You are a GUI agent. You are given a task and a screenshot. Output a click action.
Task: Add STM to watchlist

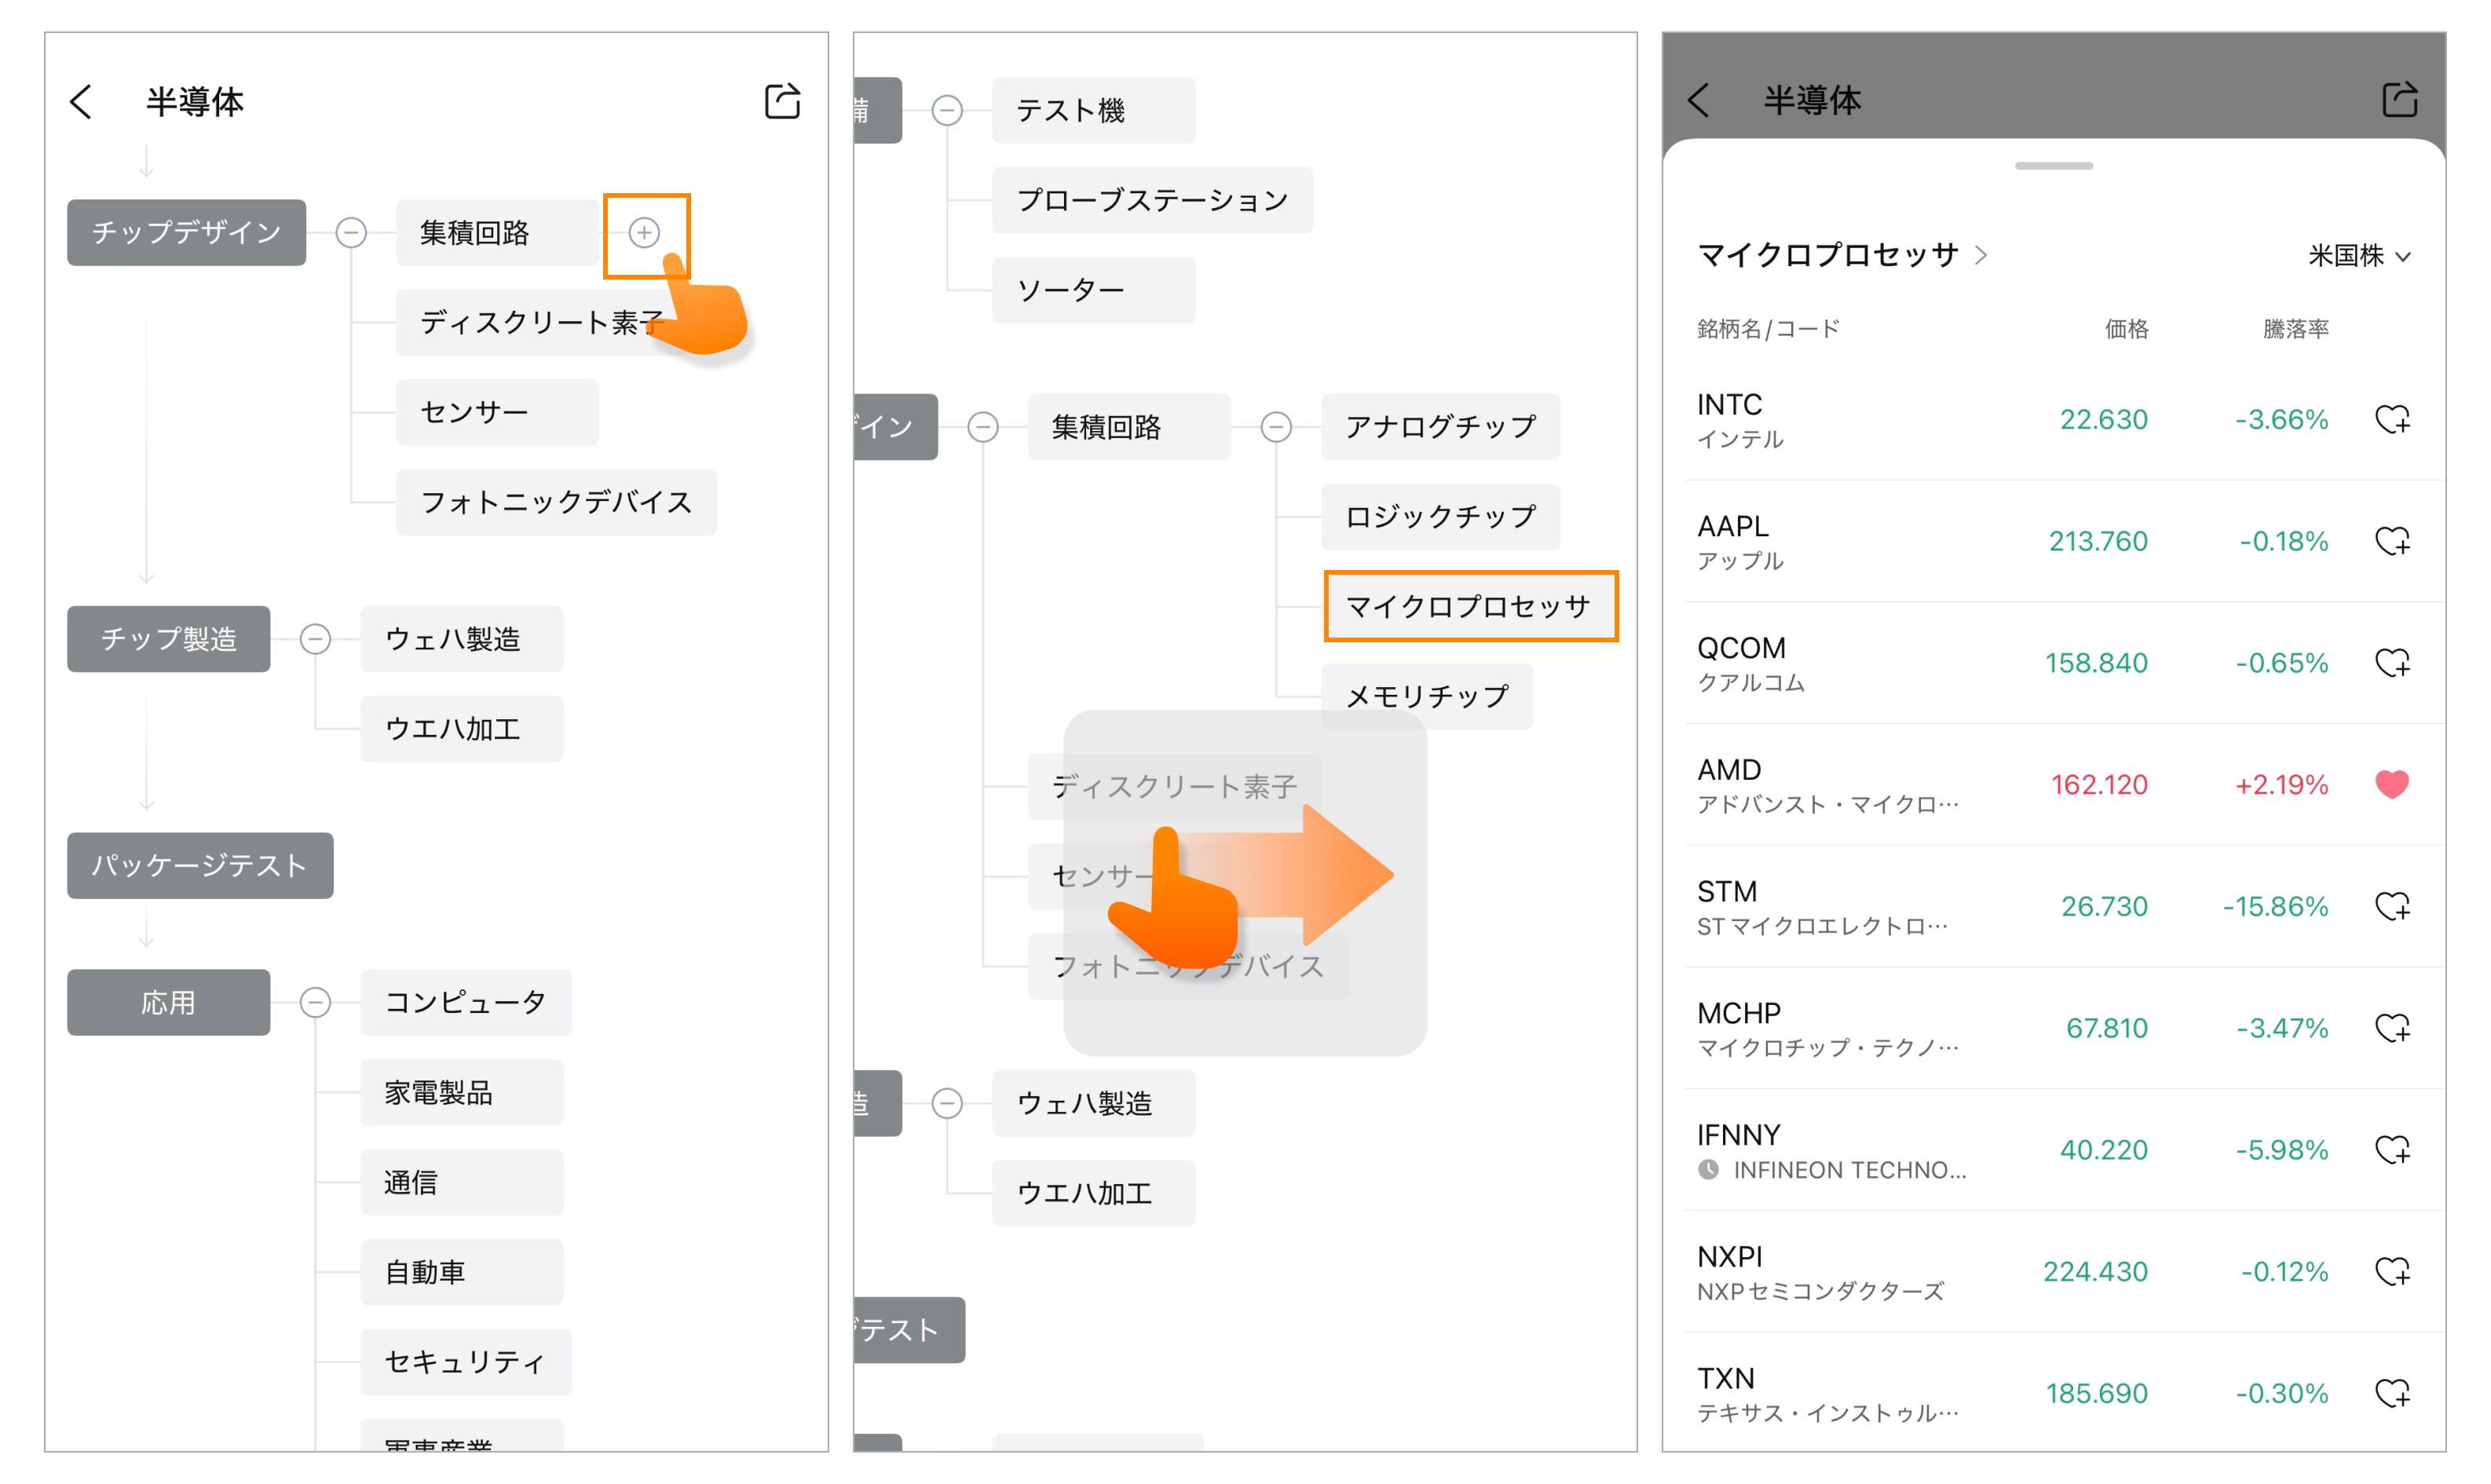tap(2392, 907)
